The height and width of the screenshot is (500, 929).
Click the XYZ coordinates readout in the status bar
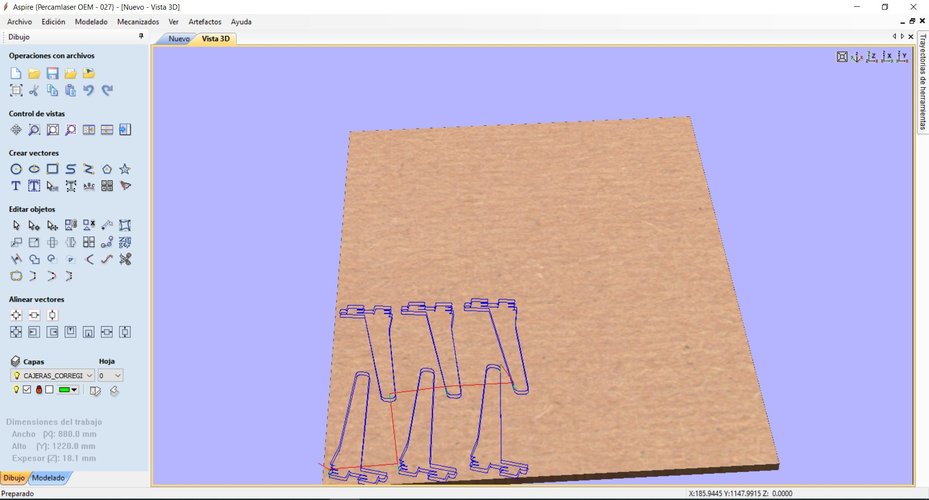point(740,493)
